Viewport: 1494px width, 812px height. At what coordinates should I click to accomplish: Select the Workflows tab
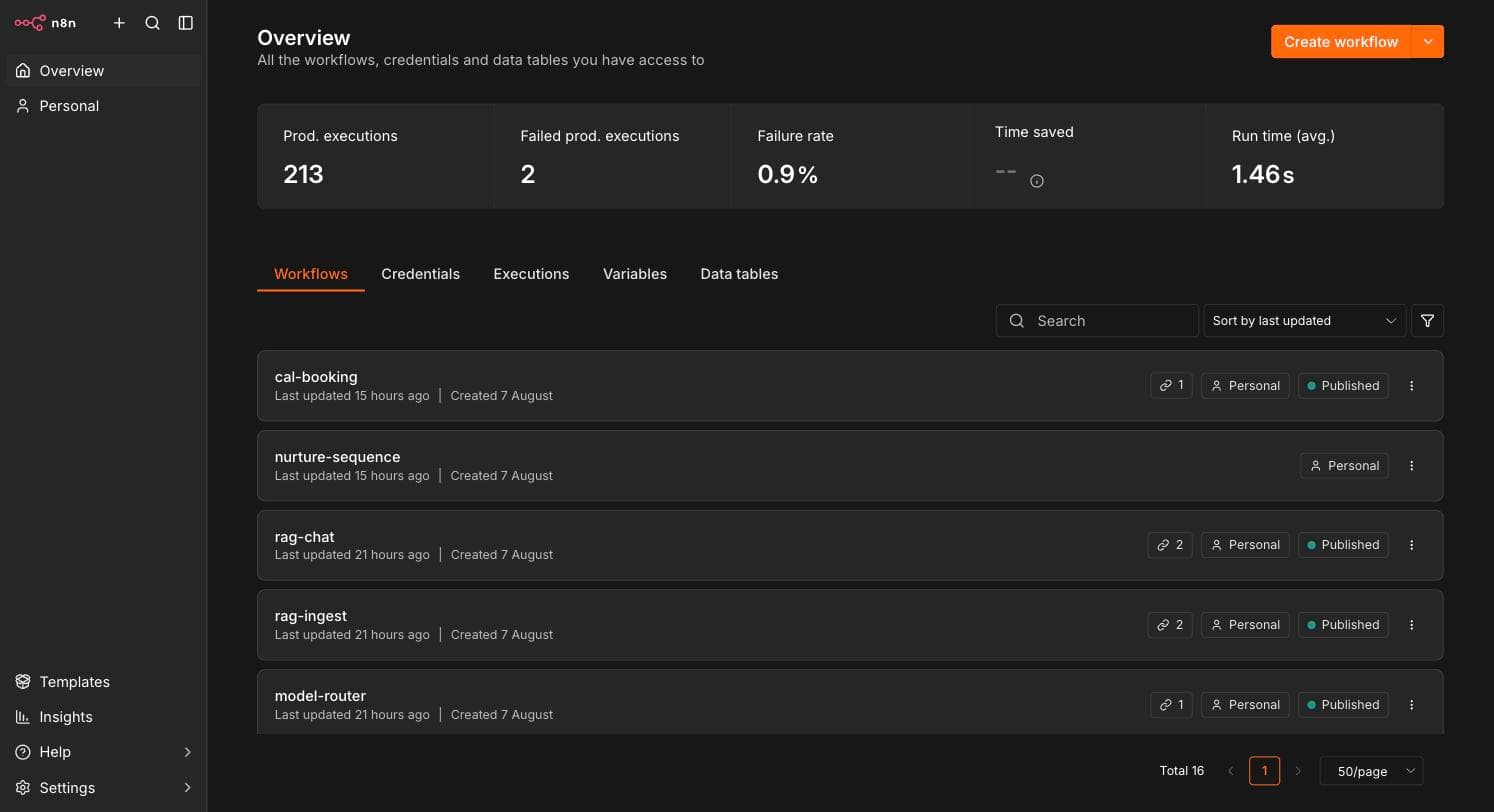[310, 274]
